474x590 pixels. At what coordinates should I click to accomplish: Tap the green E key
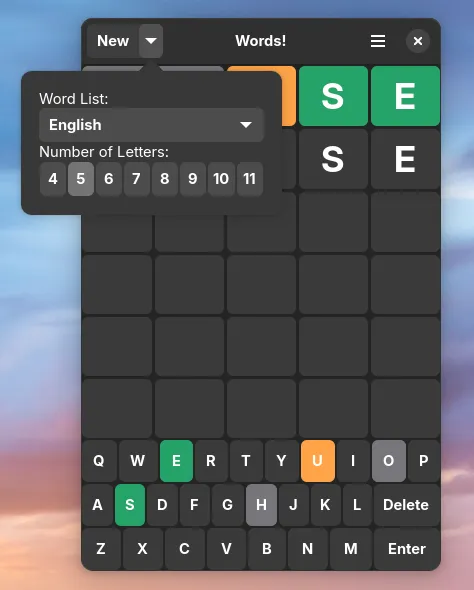click(176, 461)
